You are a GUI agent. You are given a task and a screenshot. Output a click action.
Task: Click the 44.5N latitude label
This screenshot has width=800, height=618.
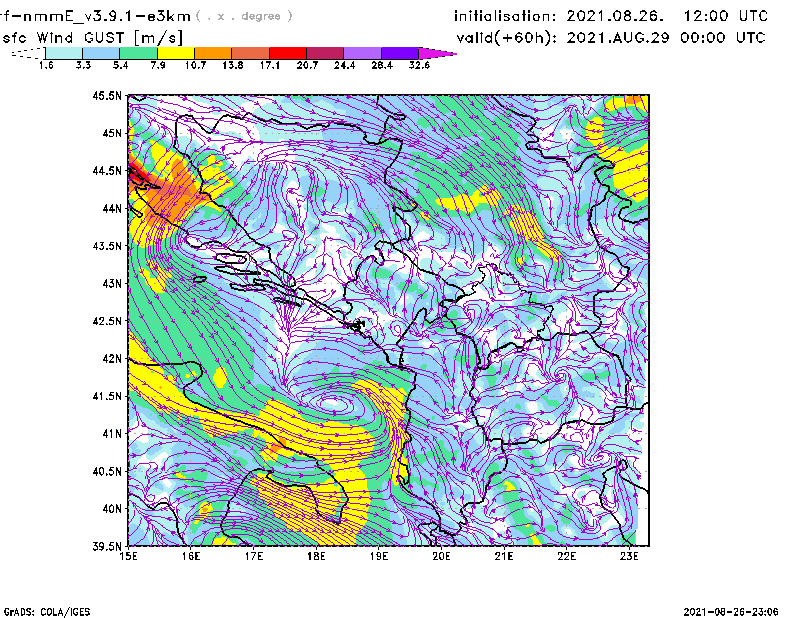coord(107,171)
